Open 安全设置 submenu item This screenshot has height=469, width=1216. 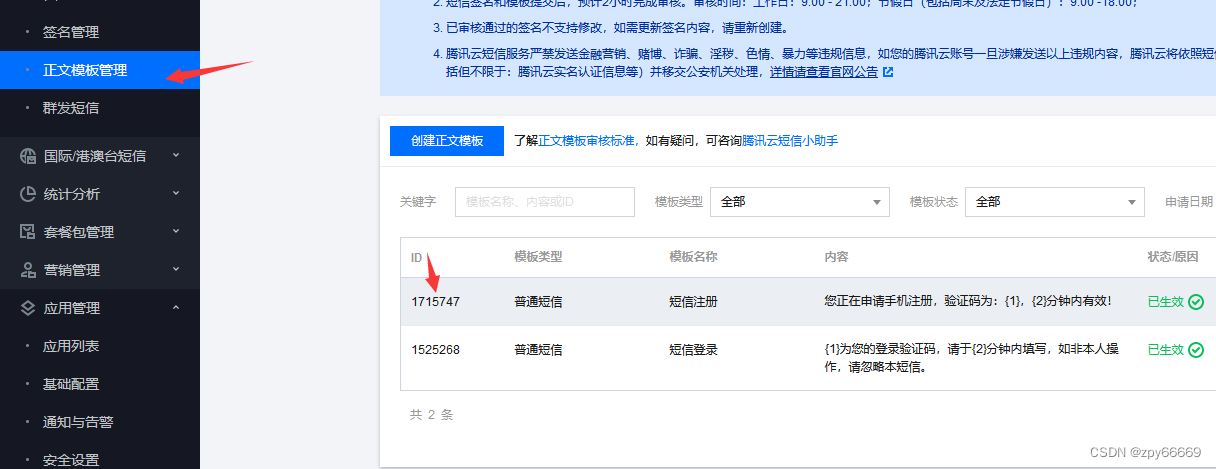(70, 460)
